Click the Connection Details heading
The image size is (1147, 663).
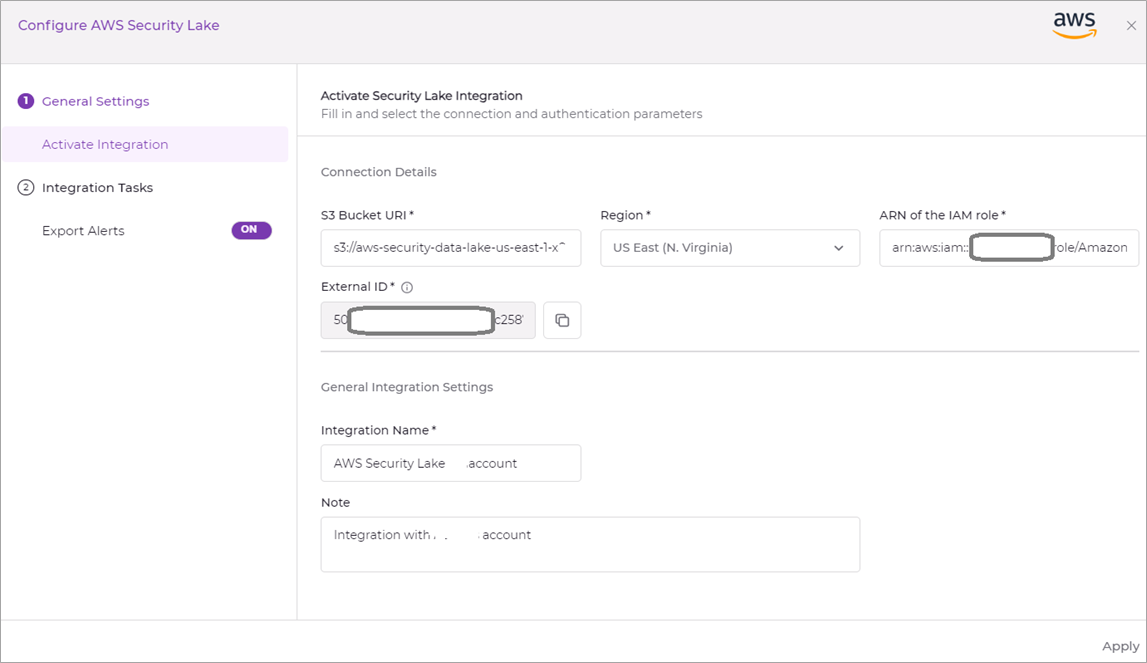coord(378,172)
